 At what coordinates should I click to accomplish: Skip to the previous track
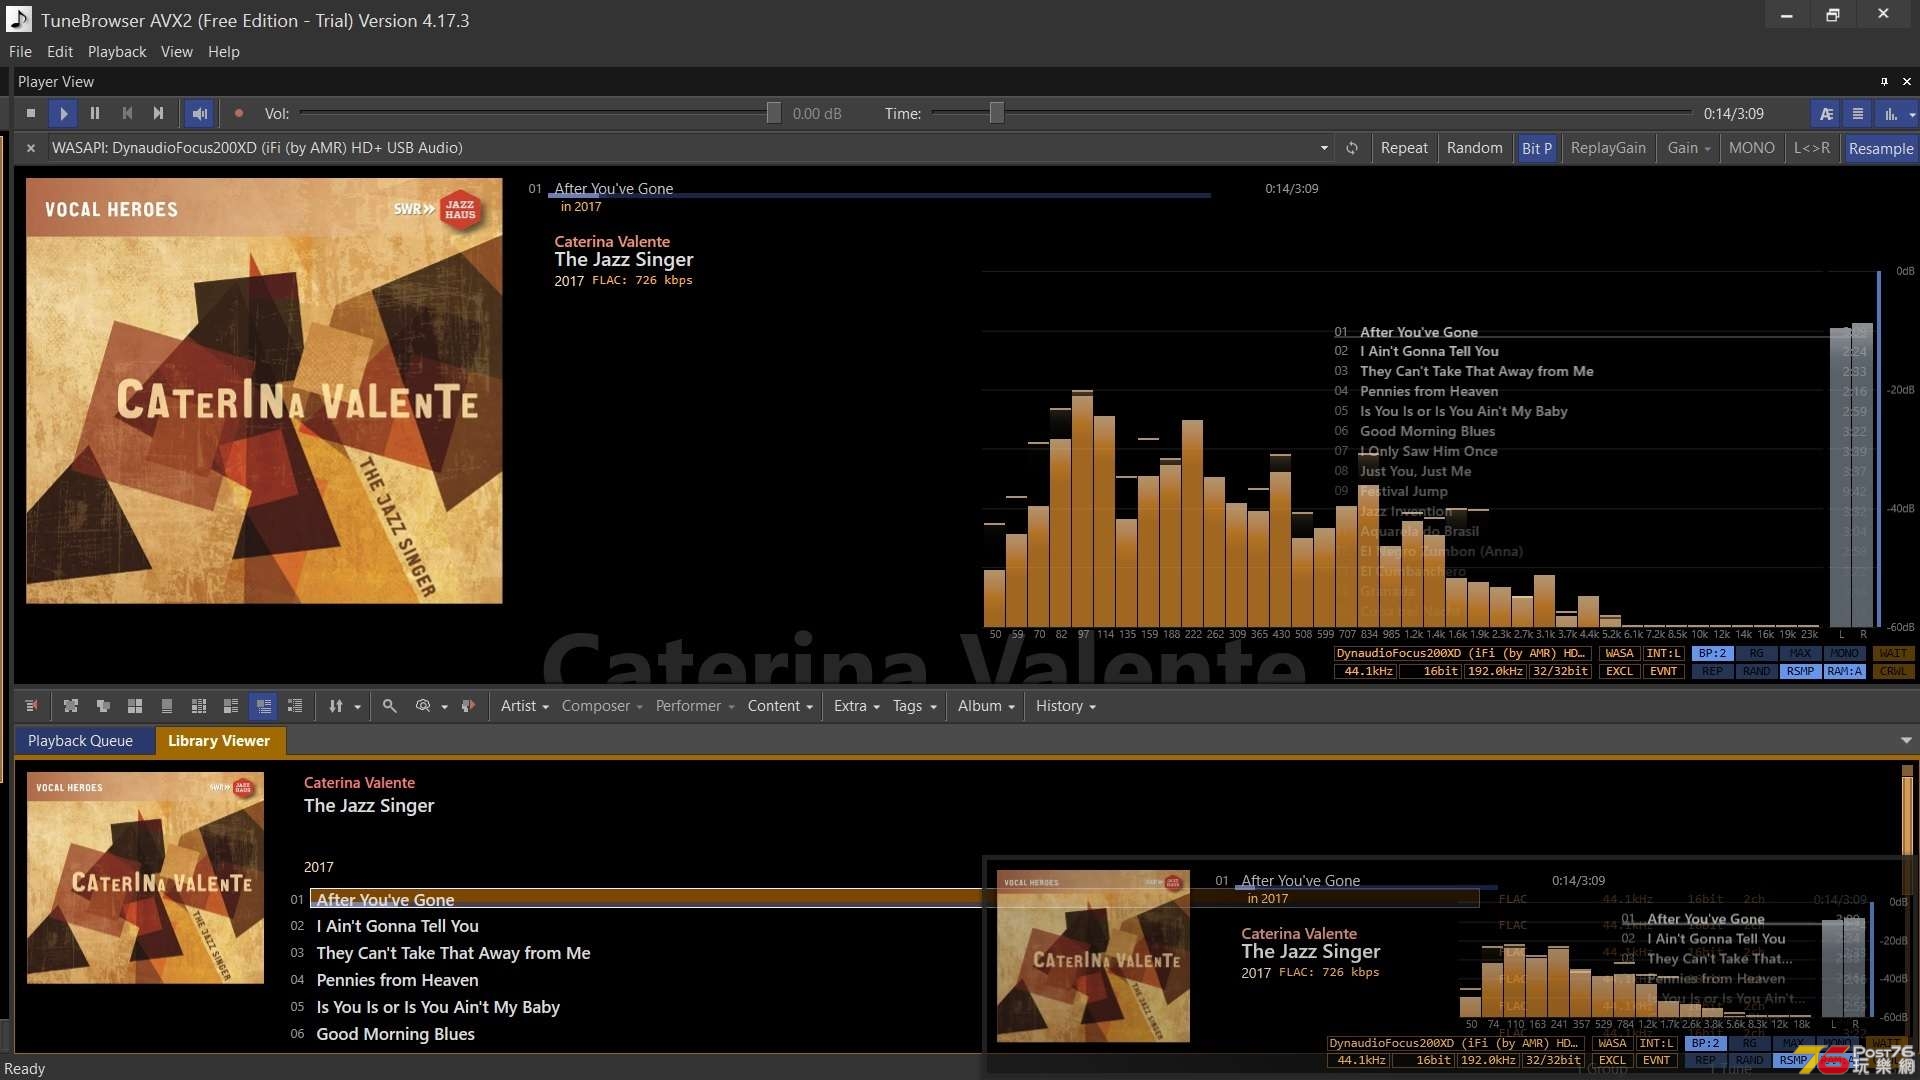pos(127,114)
